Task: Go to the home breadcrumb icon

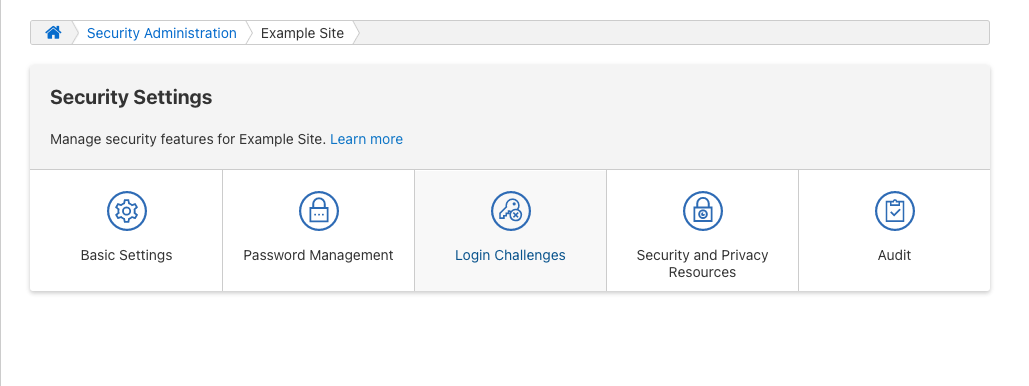Action: click(53, 33)
